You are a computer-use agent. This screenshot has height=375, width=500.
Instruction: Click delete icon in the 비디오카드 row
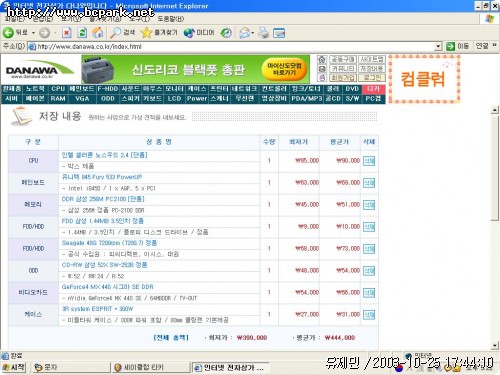point(369,293)
